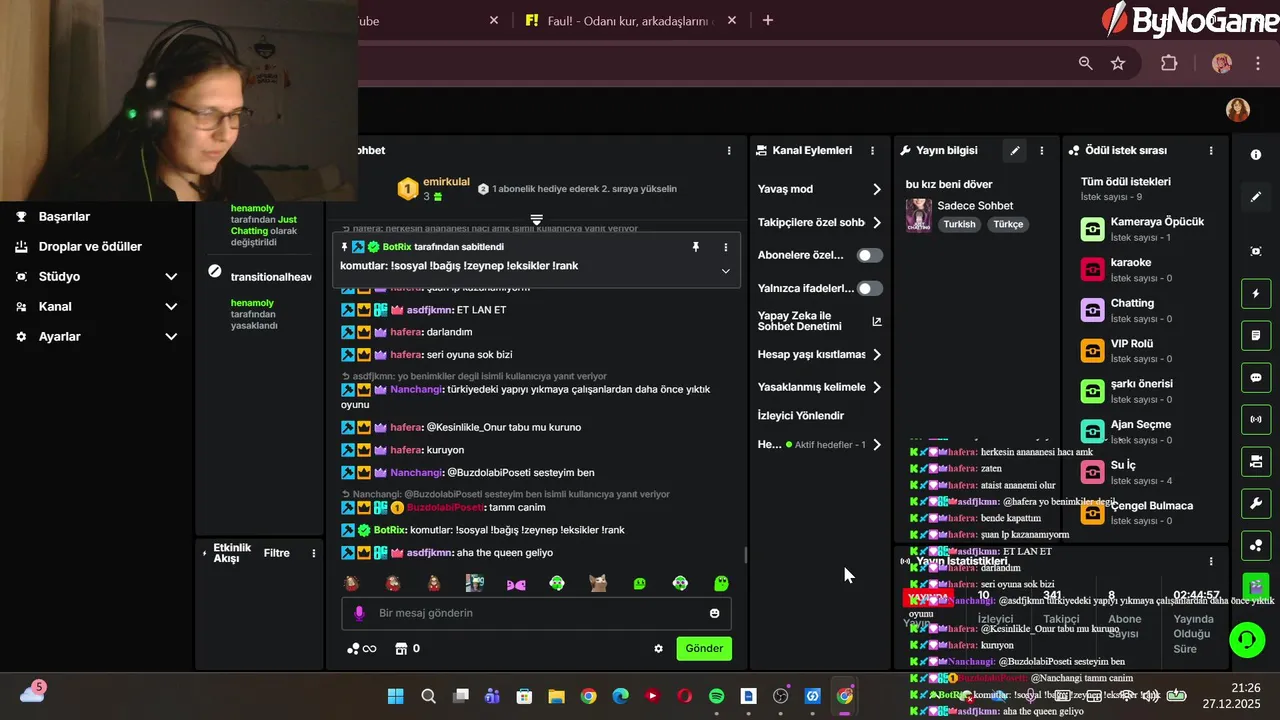Edit stream info with pencil icon
Image resolution: width=1280 pixels, height=720 pixels.
[x=1015, y=150]
